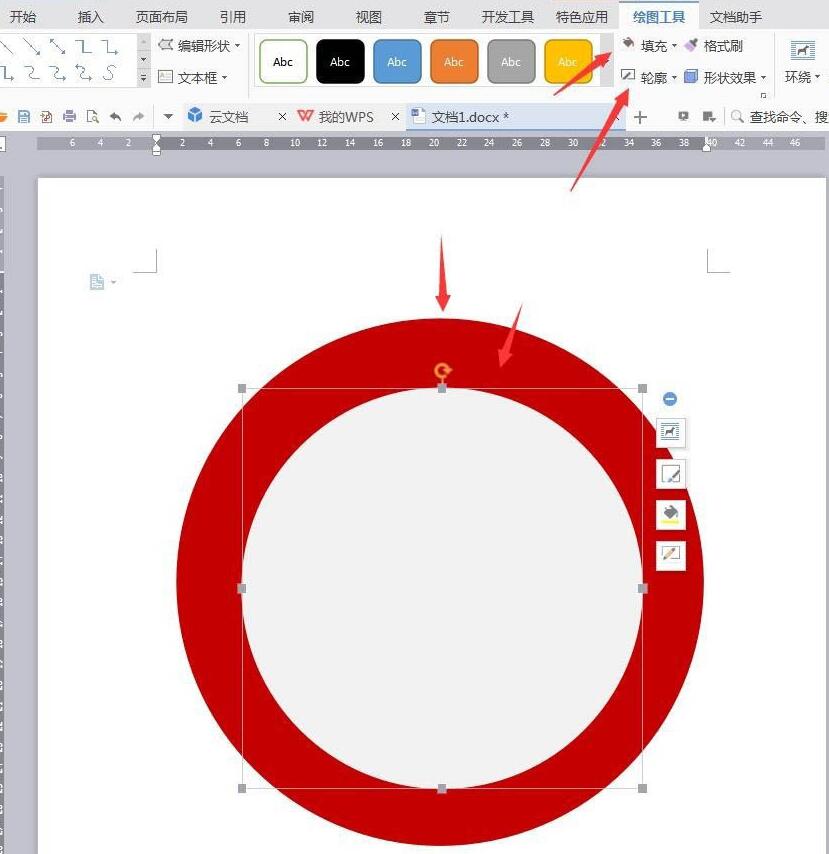
Task: Click the rotation handle above the circle
Action: point(442,371)
